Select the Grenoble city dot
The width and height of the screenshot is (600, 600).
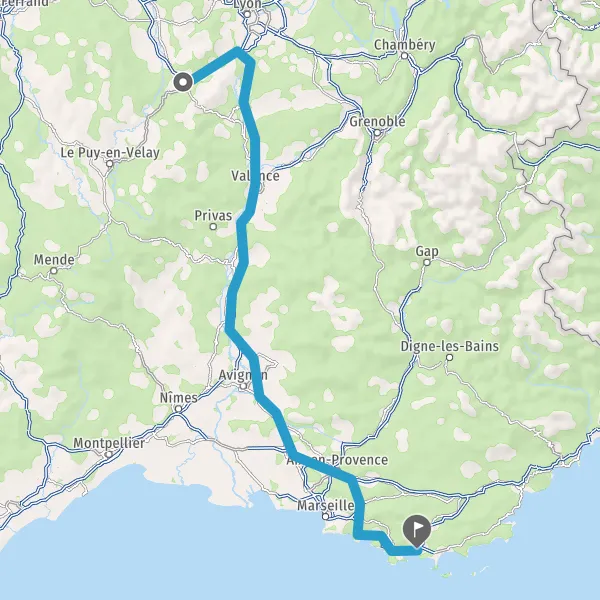[377, 133]
